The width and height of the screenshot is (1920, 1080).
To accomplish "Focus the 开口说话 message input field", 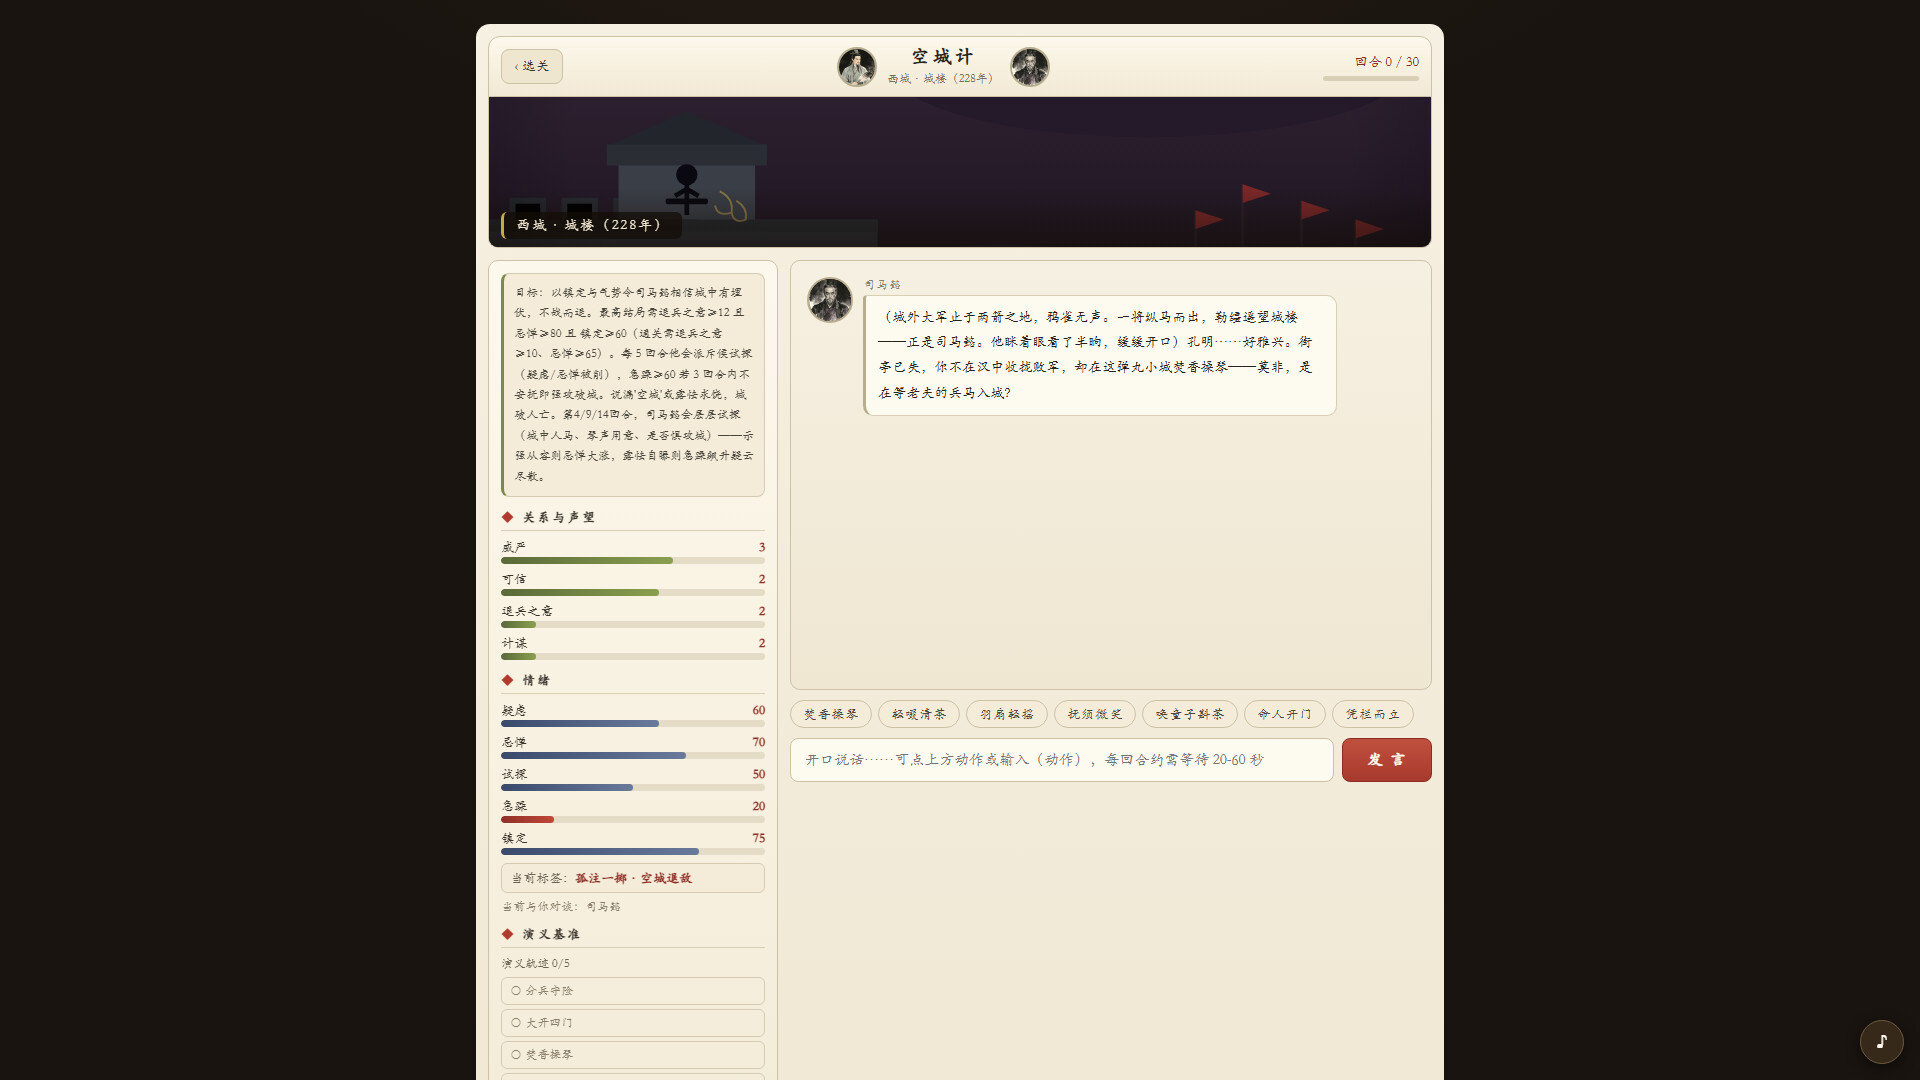I will click(x=1062, y=760).
